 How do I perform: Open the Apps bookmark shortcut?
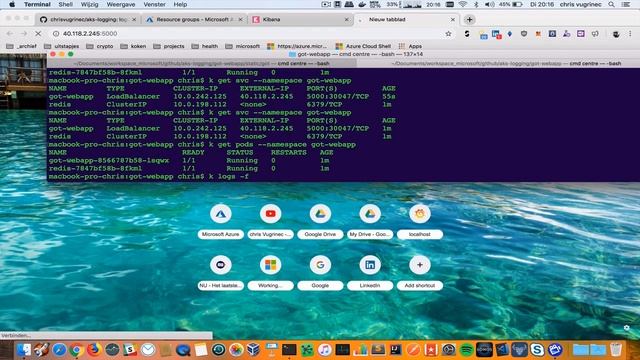click(x=410, y=46)
